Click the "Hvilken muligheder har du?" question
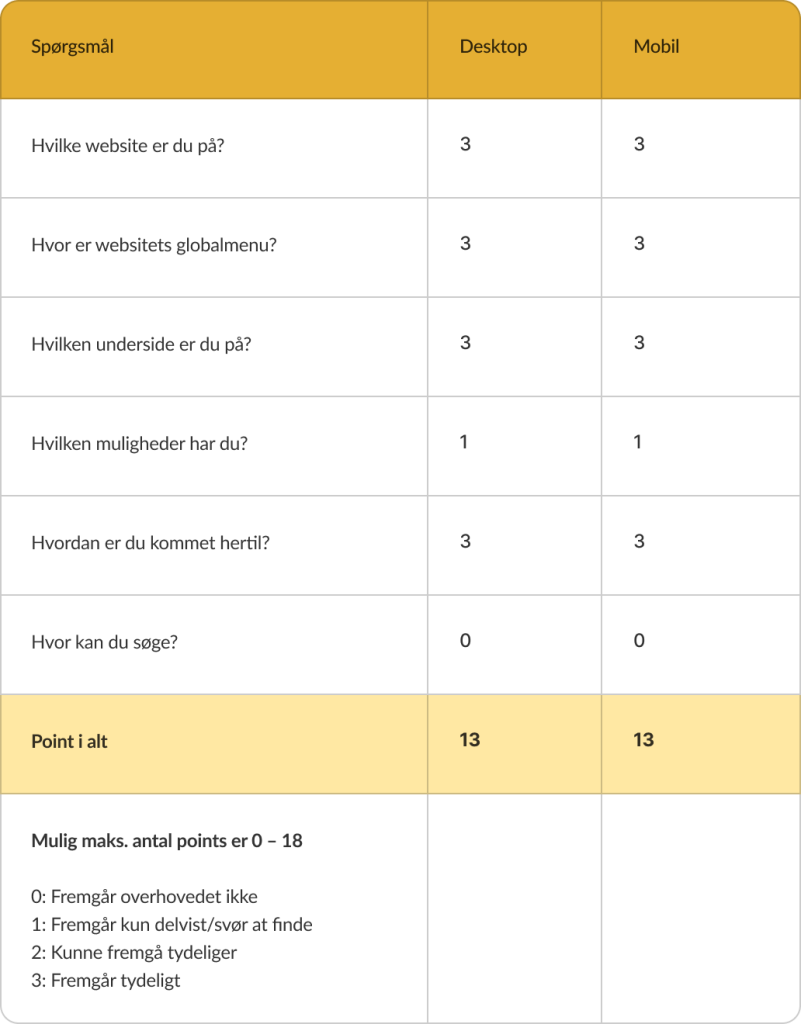Viewport: 801px width, 1024px height. point(139,443)
